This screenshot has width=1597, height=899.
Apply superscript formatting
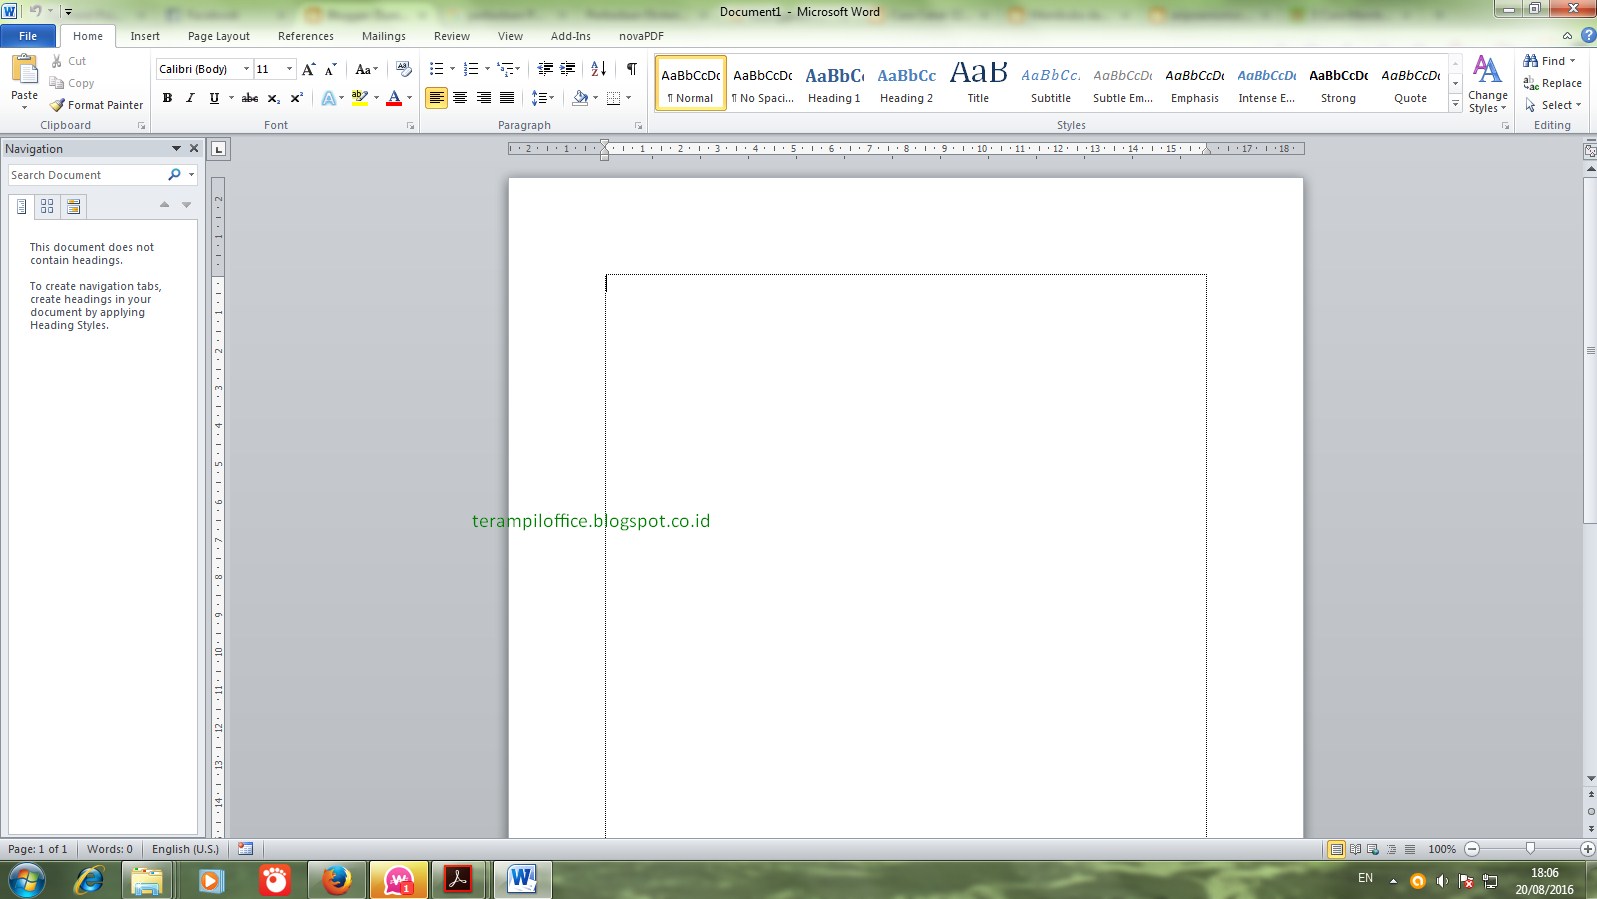(x=297, y=98)
